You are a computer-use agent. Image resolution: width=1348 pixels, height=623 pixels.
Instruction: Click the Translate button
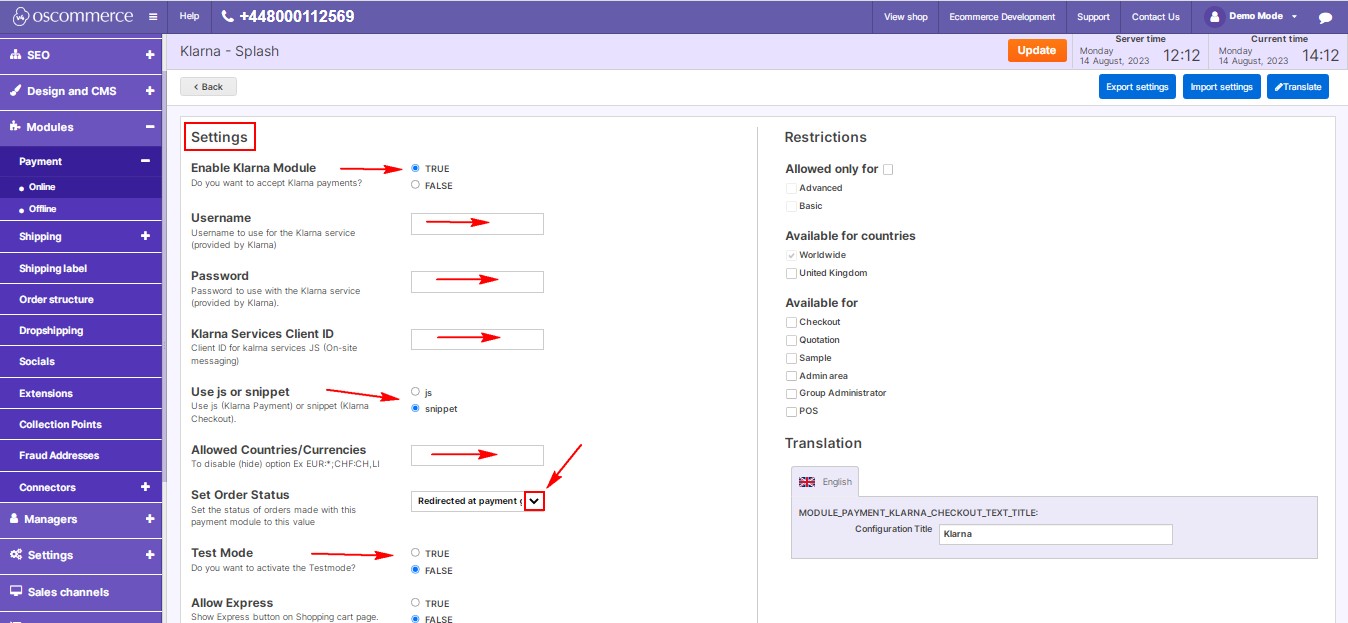tap(1298, 87)
